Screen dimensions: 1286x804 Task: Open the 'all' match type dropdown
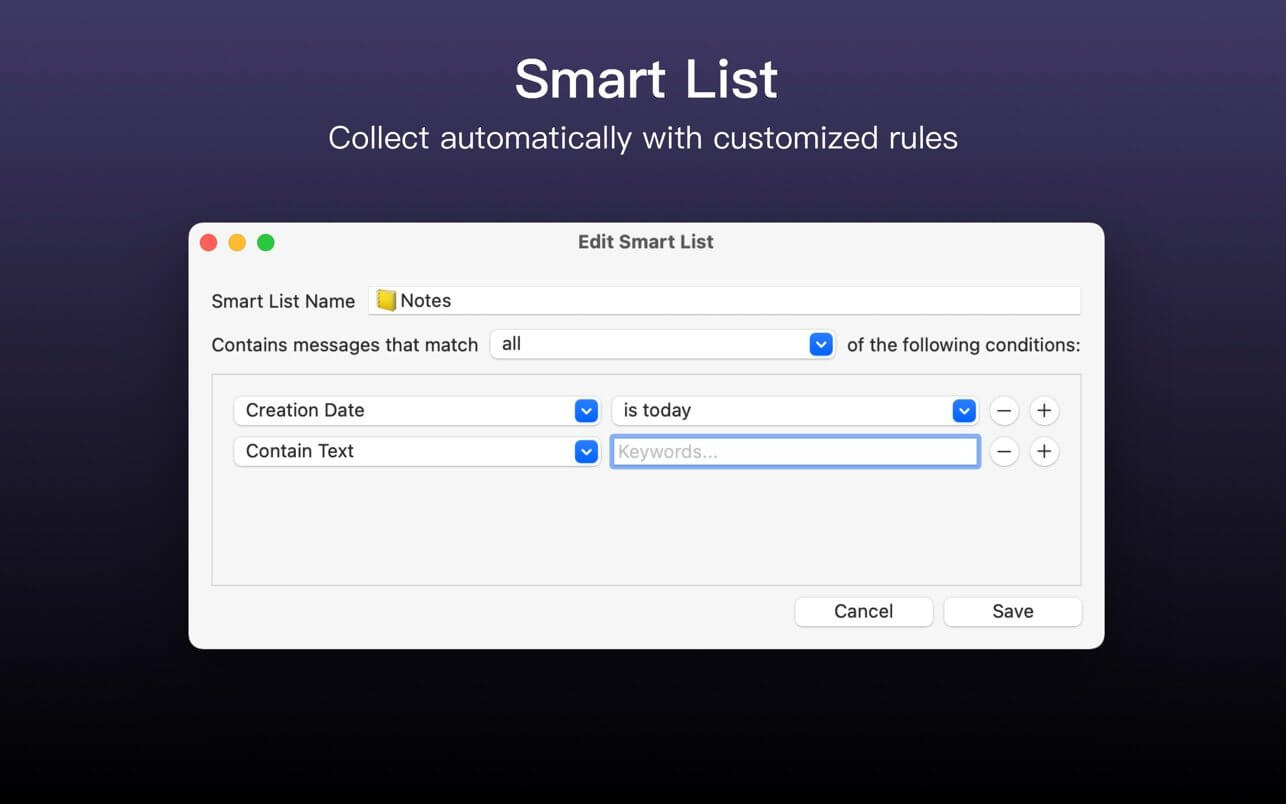(x=662, y=345)
